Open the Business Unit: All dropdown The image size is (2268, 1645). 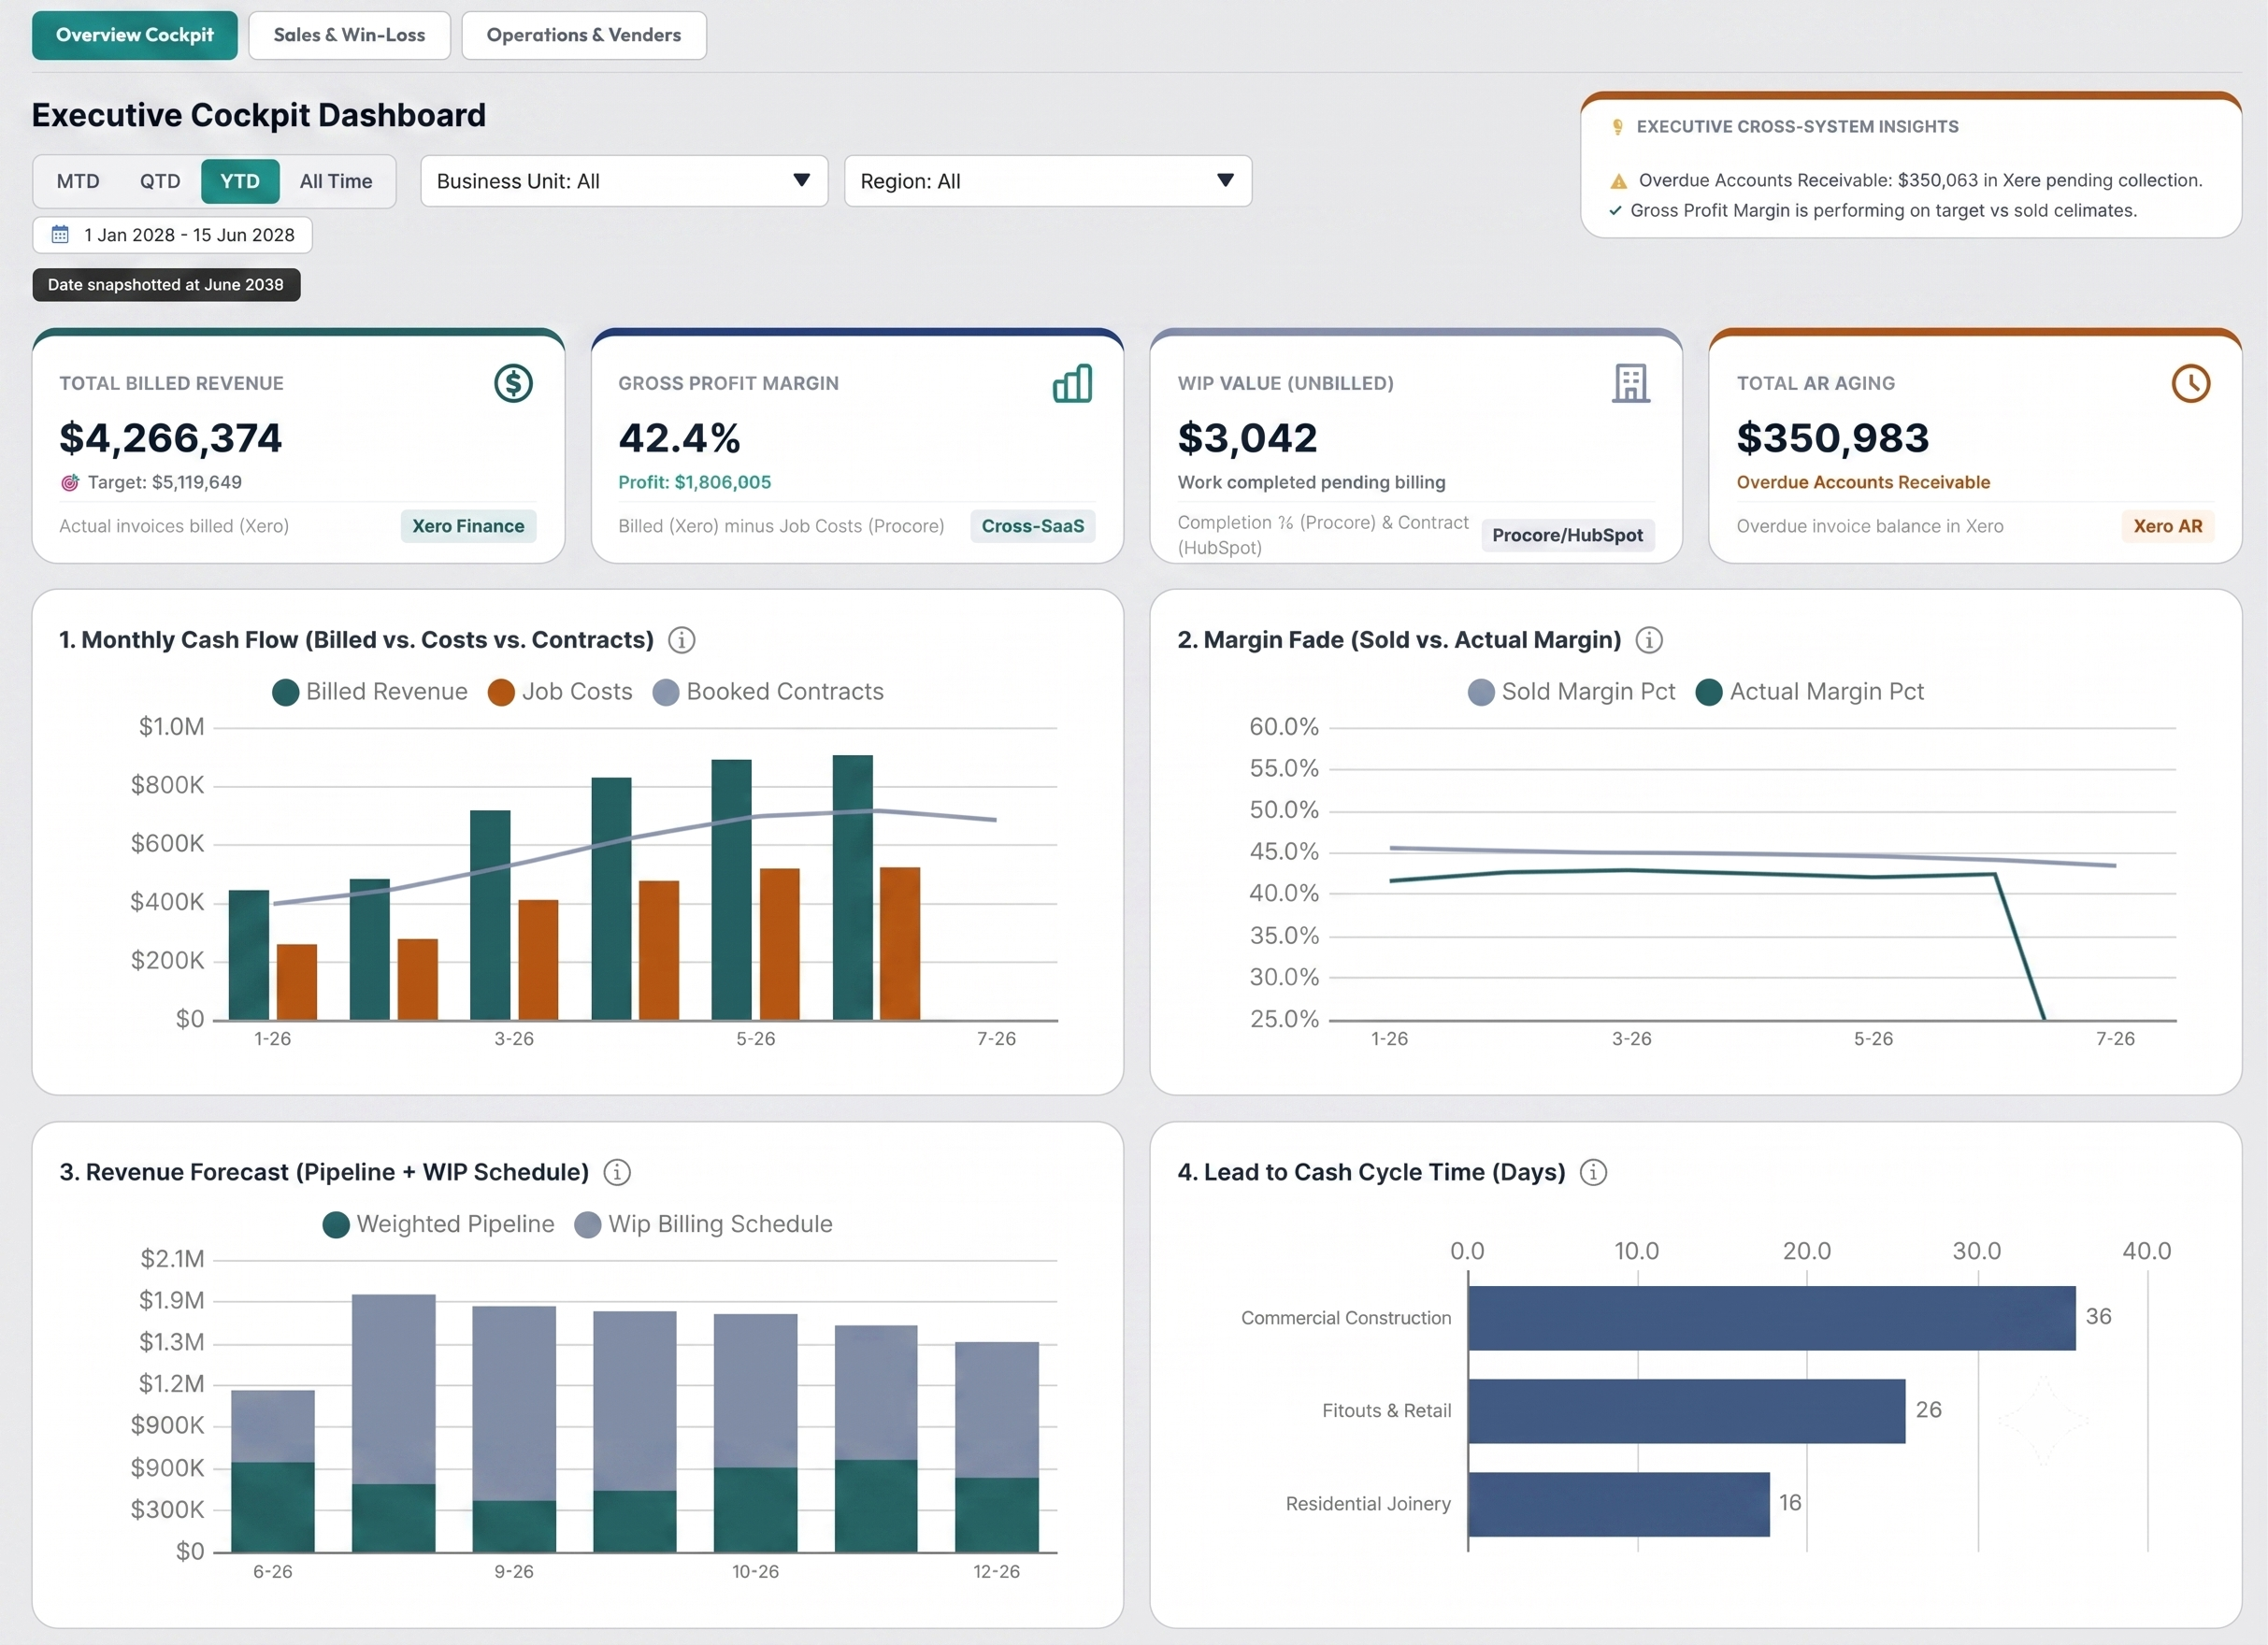624,181
